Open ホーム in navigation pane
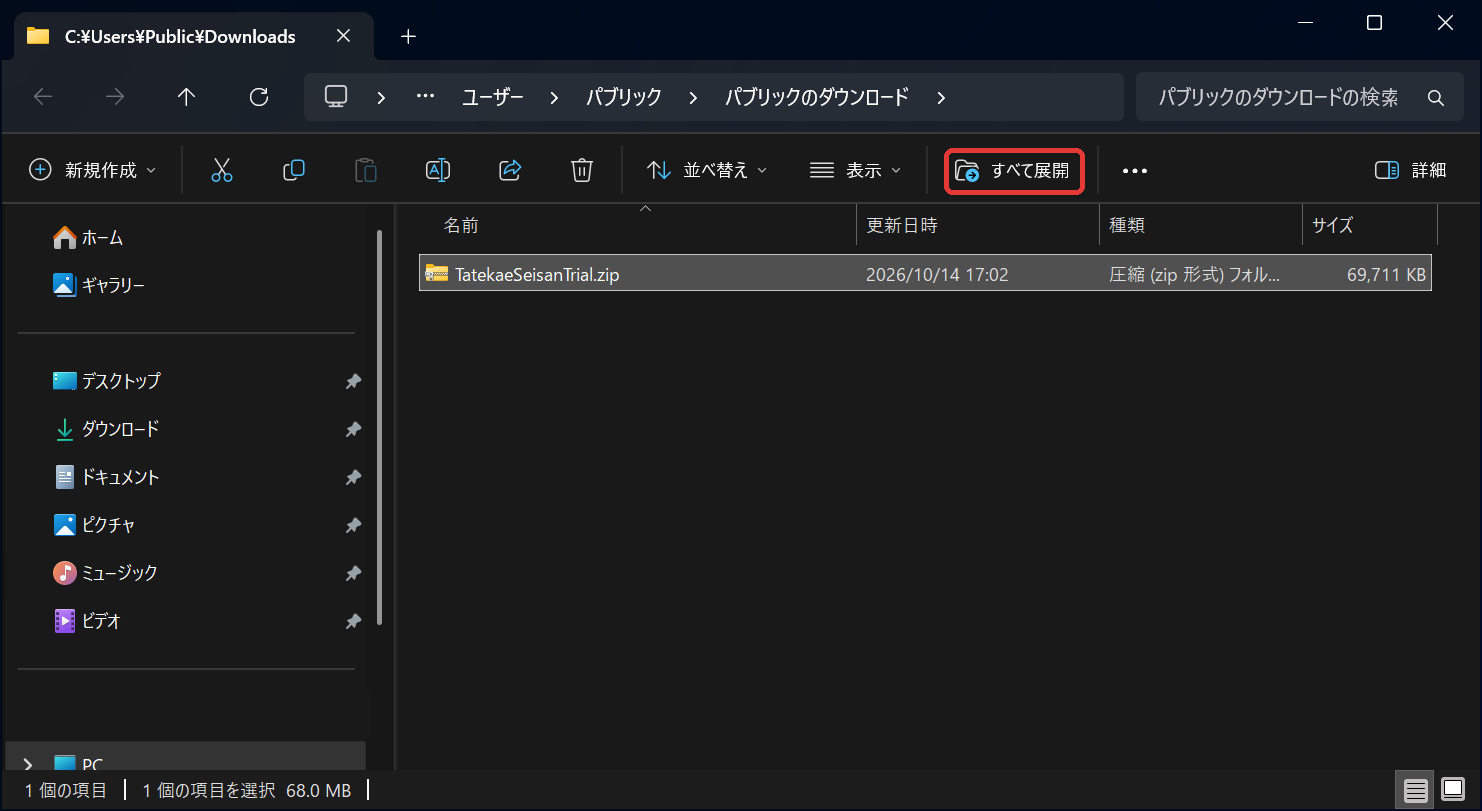This screenshot has width=1482, height=811. pyautogui.click(x=88, y=238)
